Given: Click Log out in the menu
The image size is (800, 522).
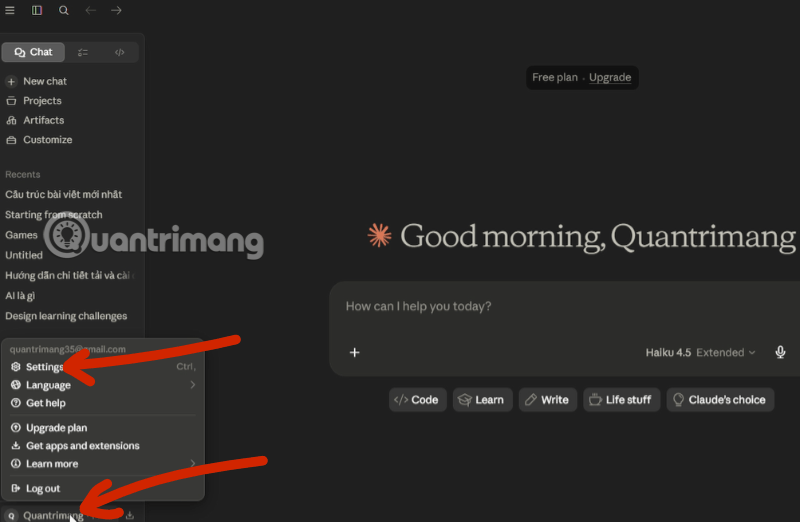Looking at the screenshot, I should (103, 488).
